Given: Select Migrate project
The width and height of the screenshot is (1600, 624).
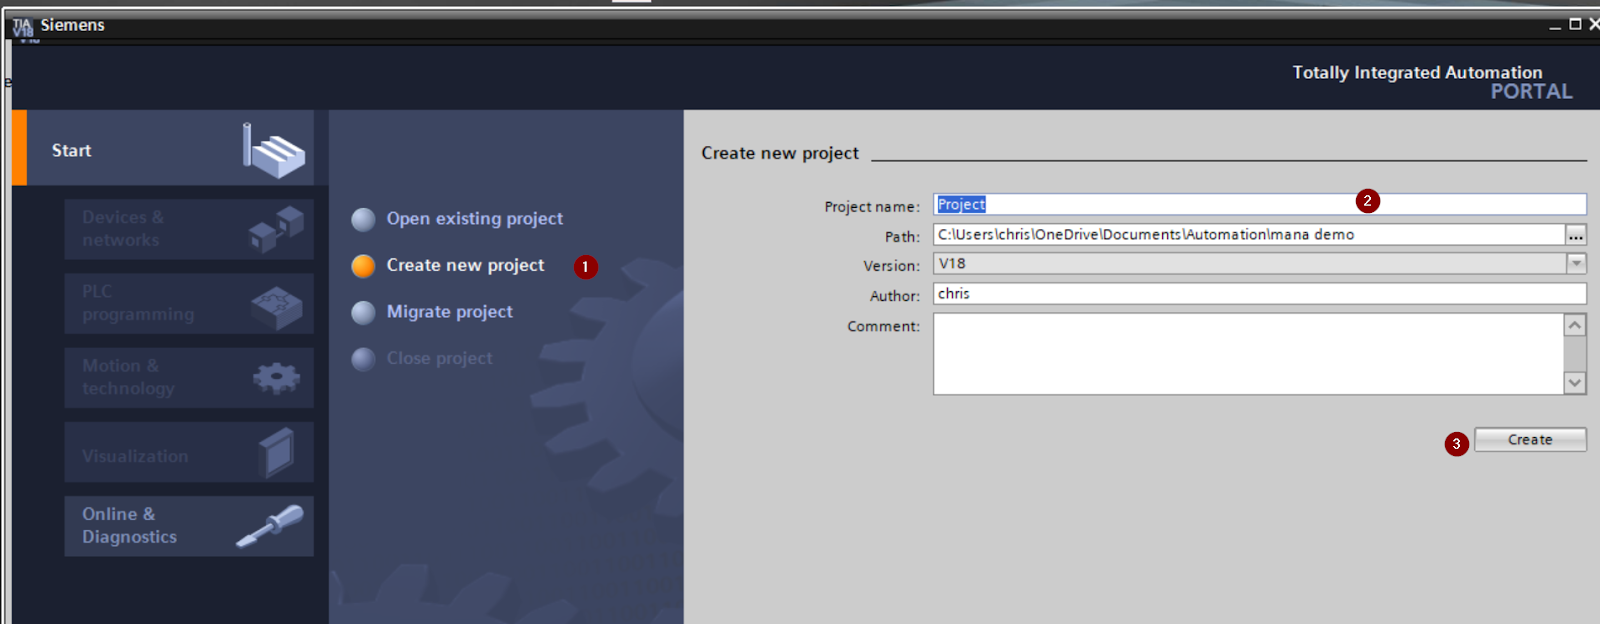Looking at the screenshot, I should [x=449, y=311].
